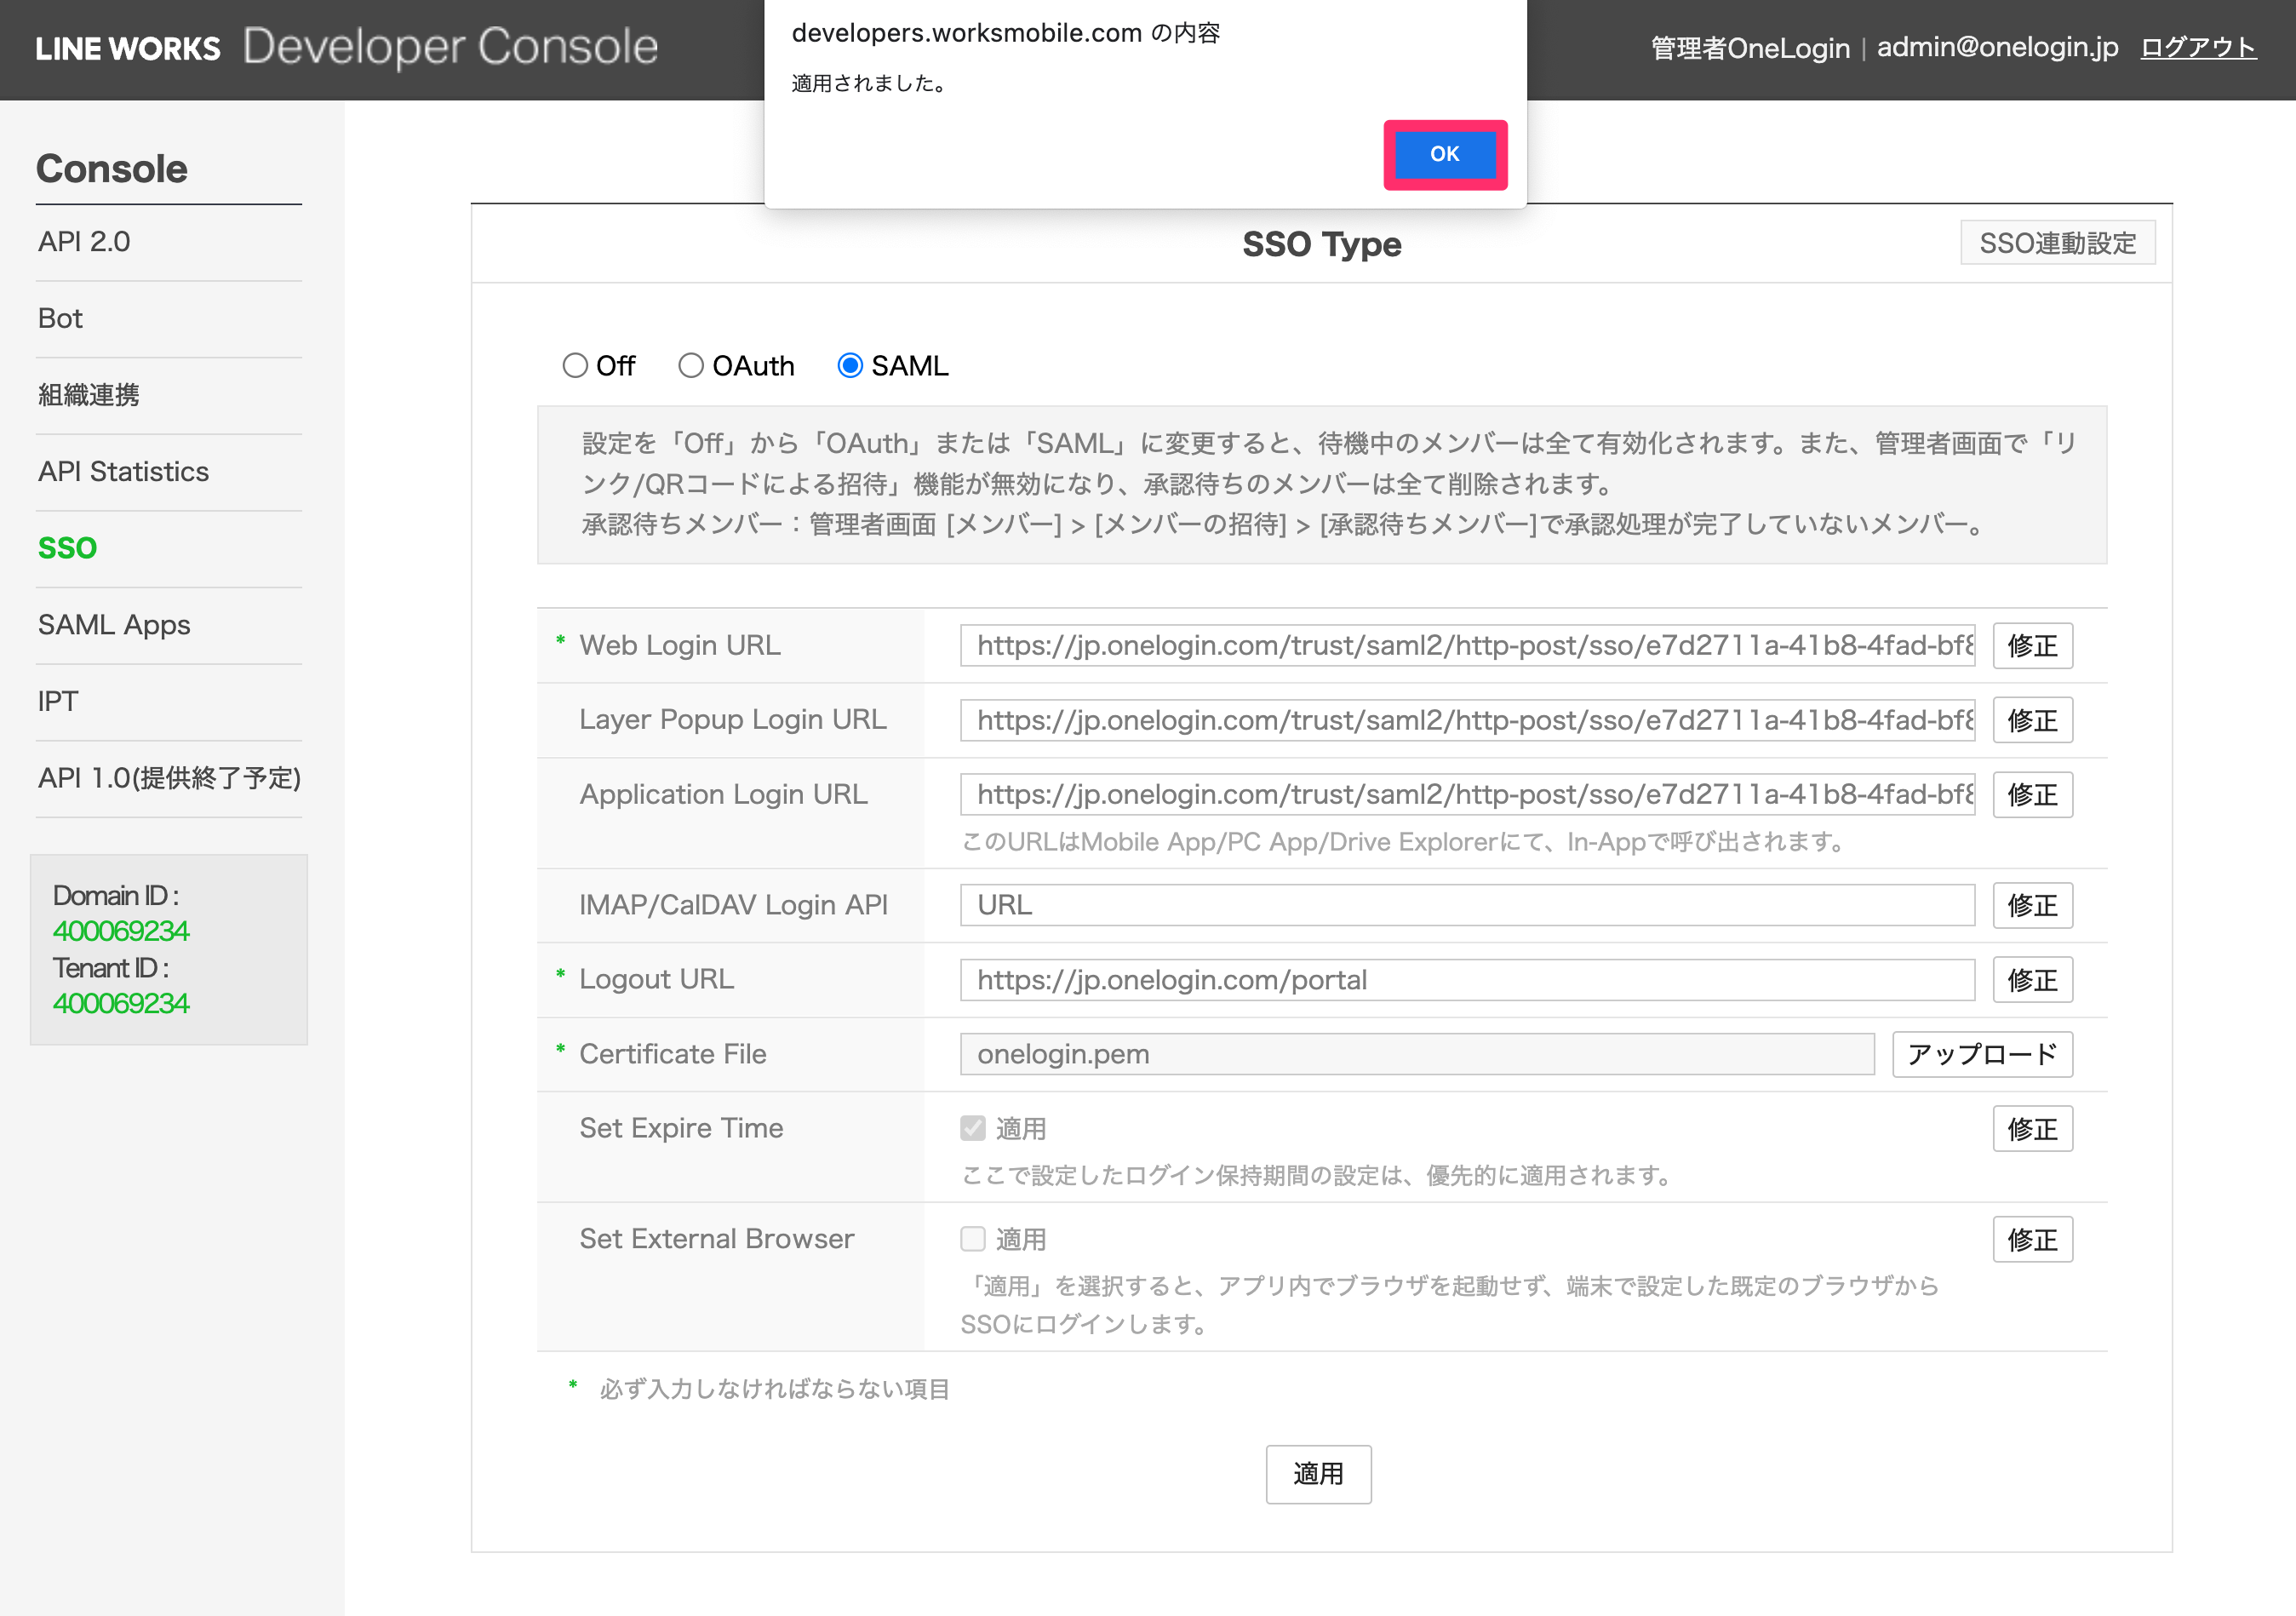Click the 必ず入力しなければならない項目 note

tap(774, 1389)
